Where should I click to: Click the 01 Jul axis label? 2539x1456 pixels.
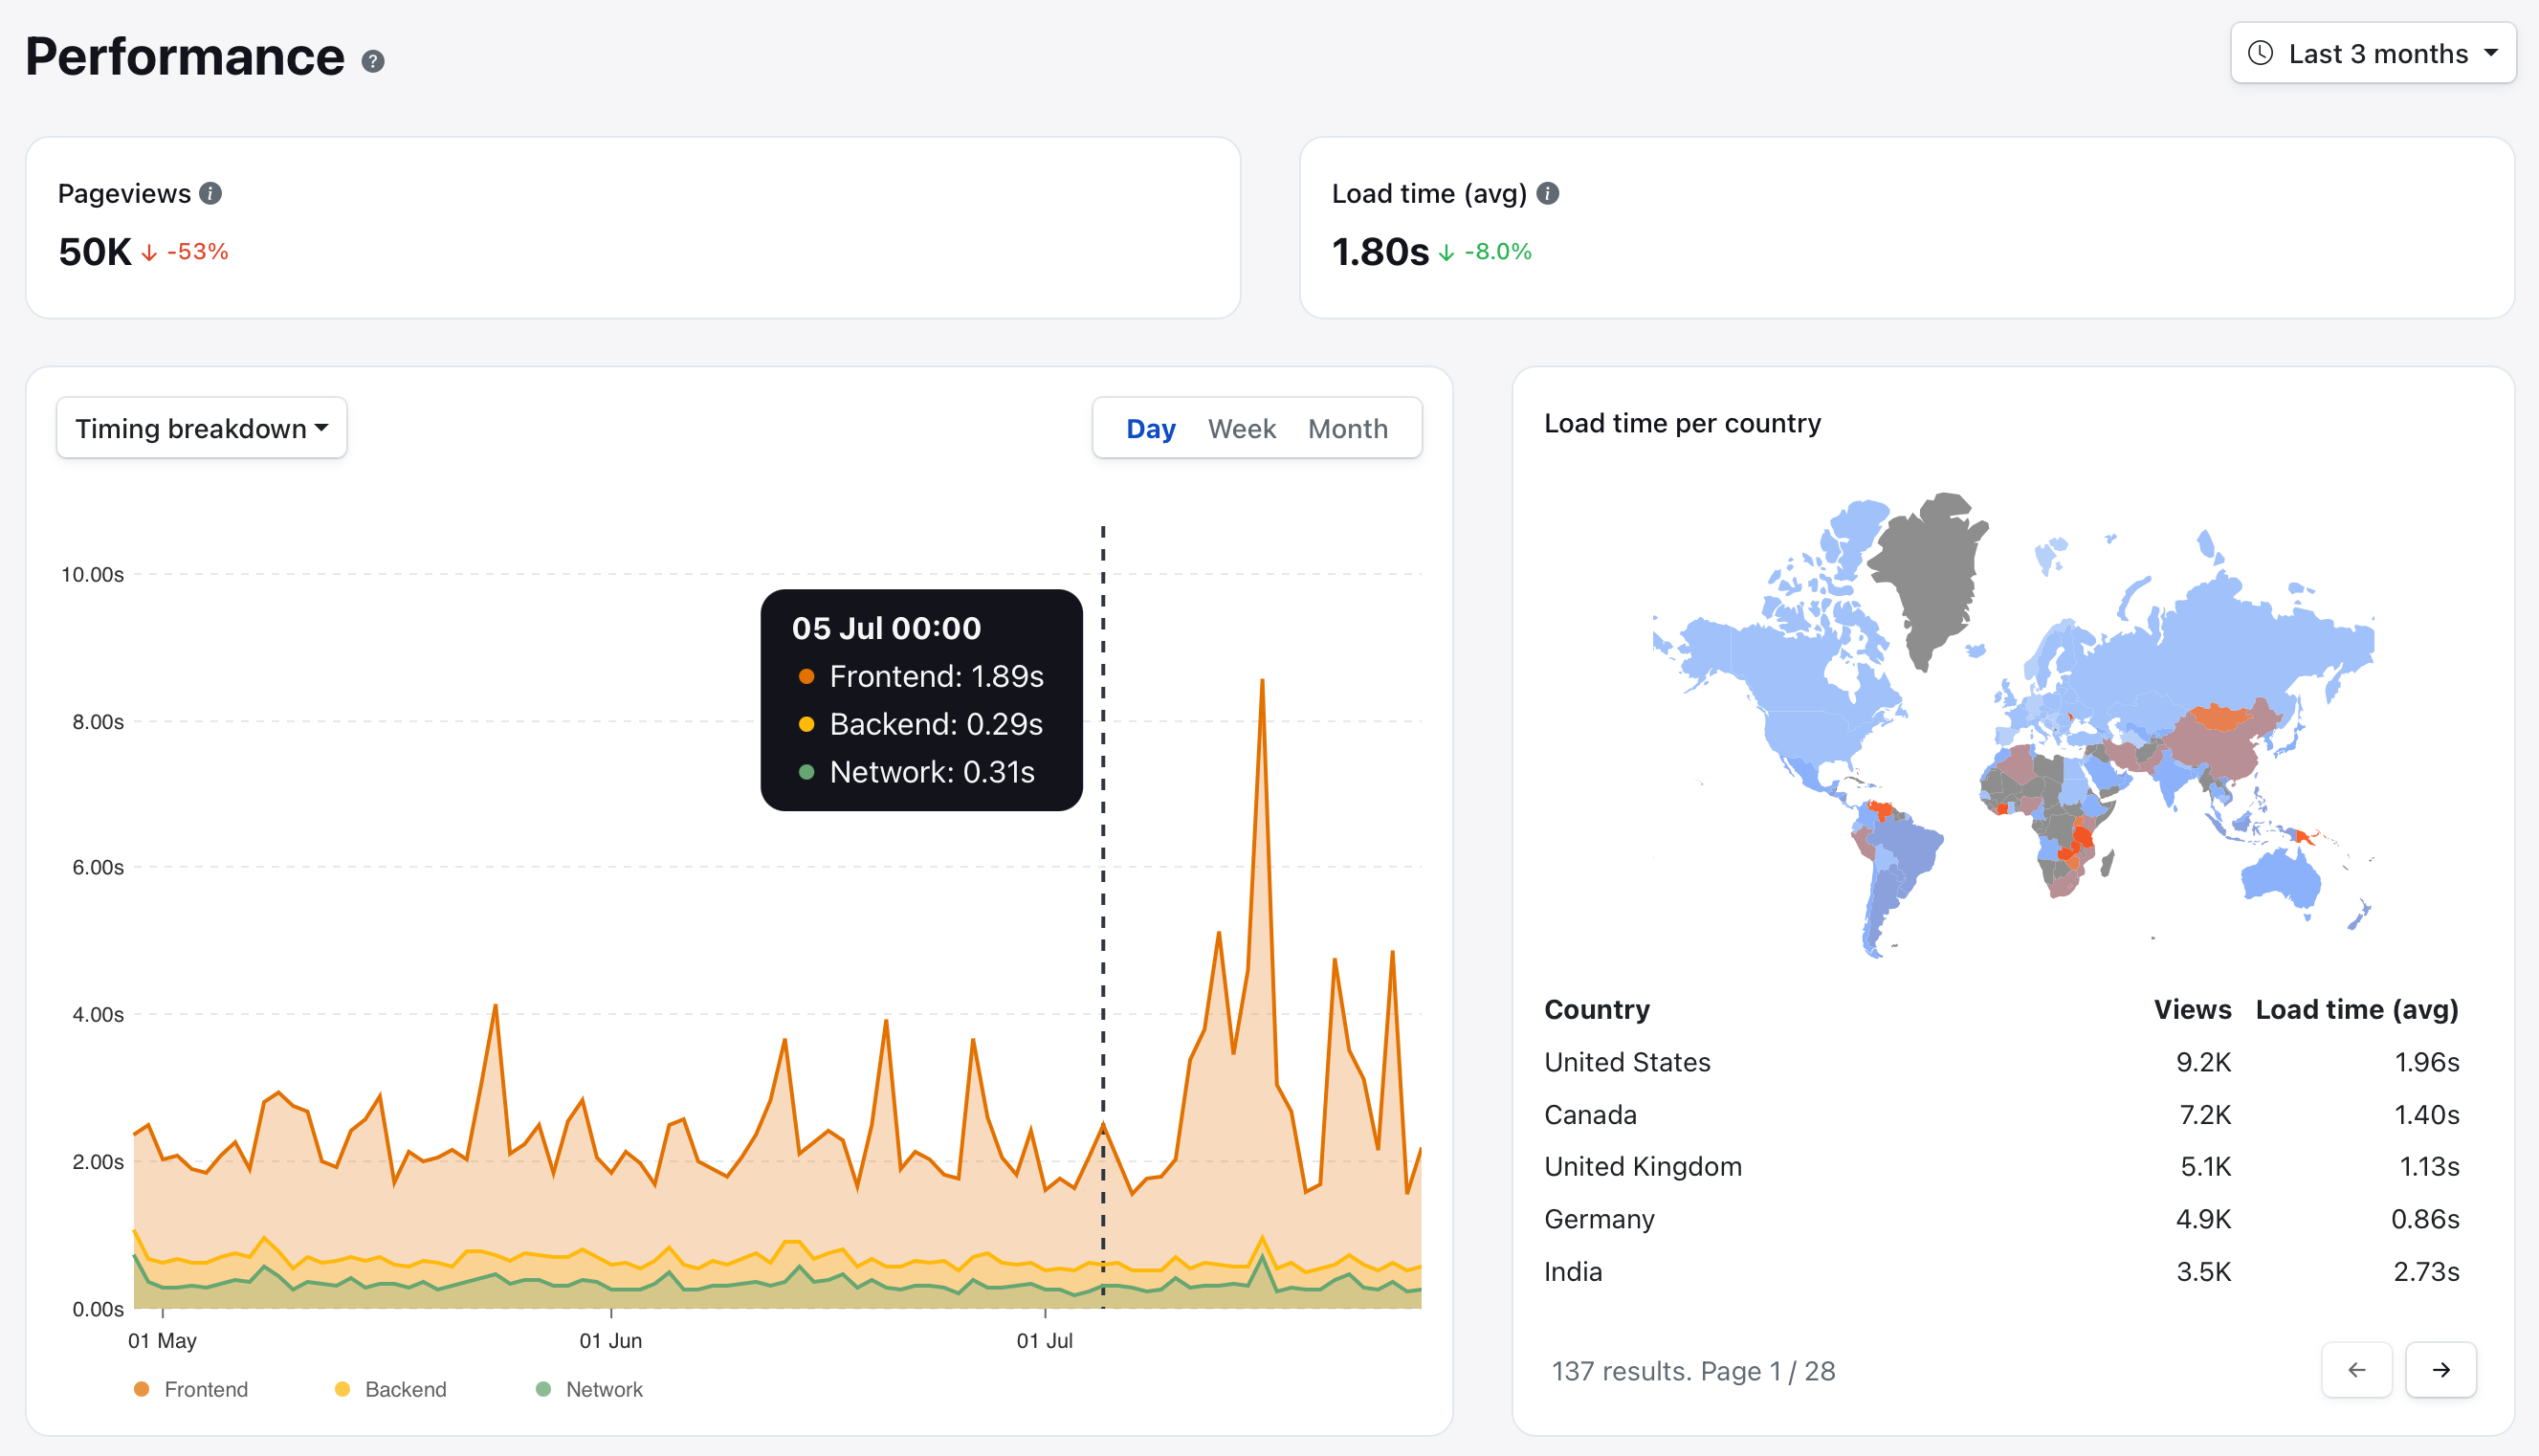1045,1340
